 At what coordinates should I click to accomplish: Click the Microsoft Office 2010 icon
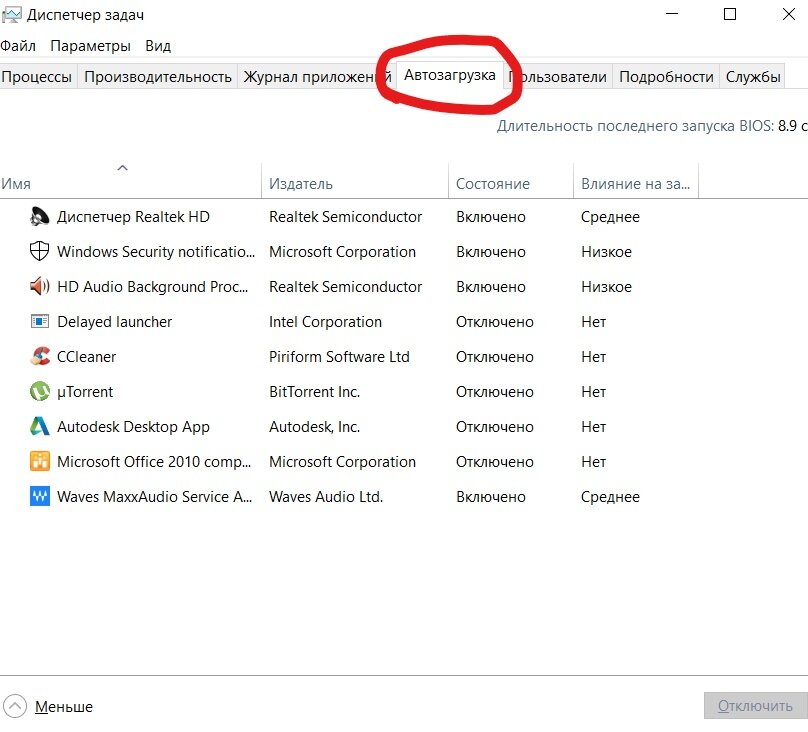[39, 462]
